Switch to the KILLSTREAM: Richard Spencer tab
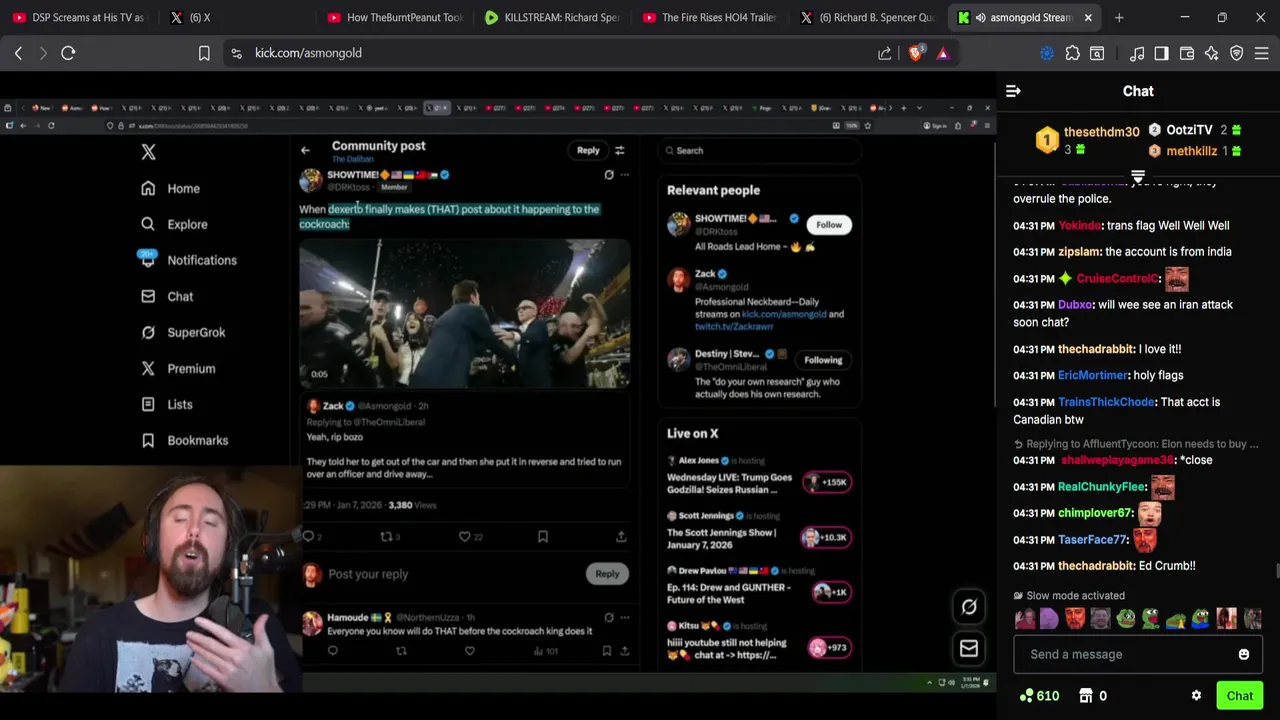 pyautogui.click(x=553, y=17)
